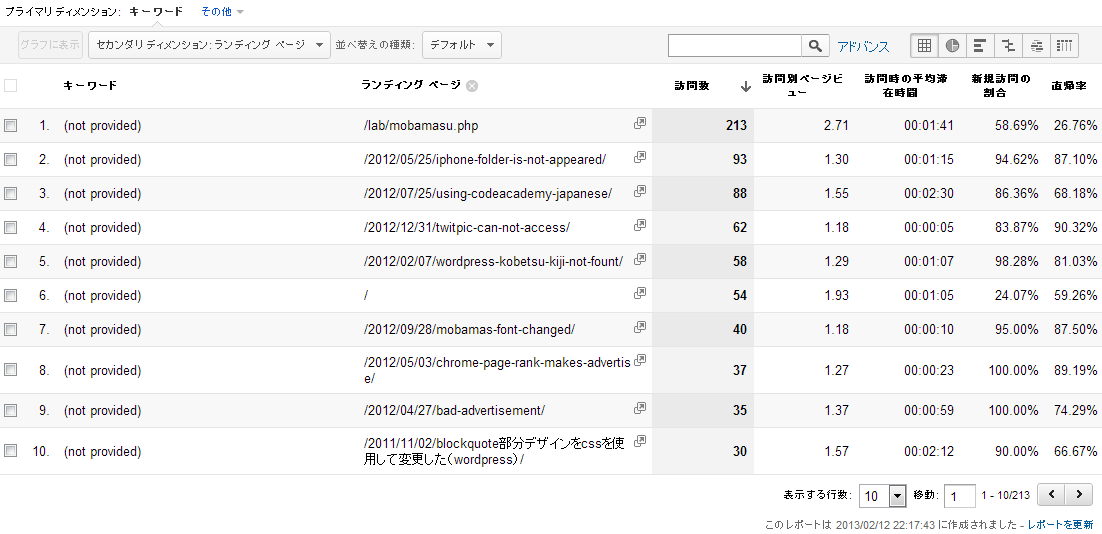Select the term cloud view icon
This screenshot has height=534, width=1102.
1036,46
